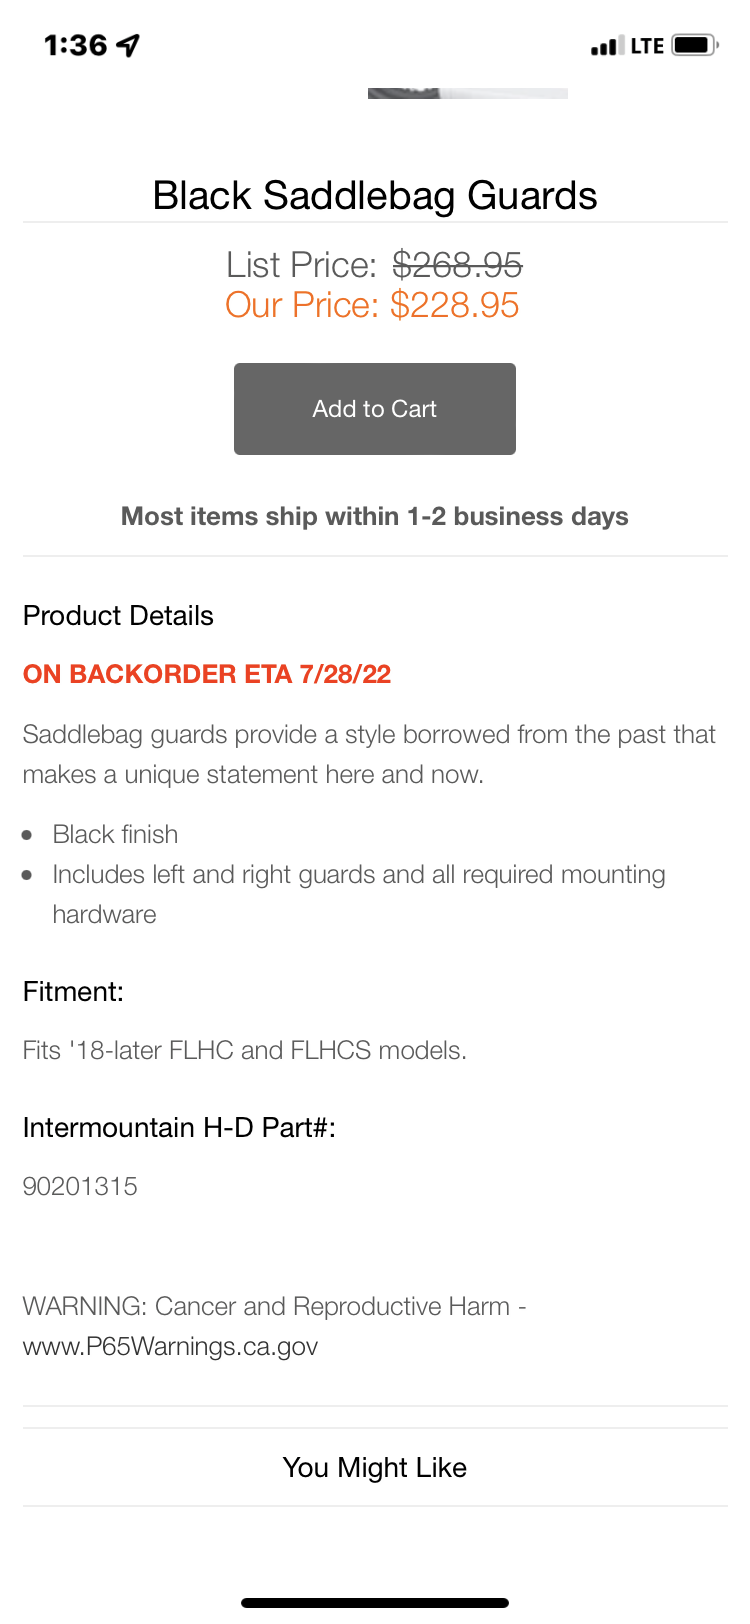Tap the ON BACKORDER ETA notice
750x1624 pixels.
207,674
